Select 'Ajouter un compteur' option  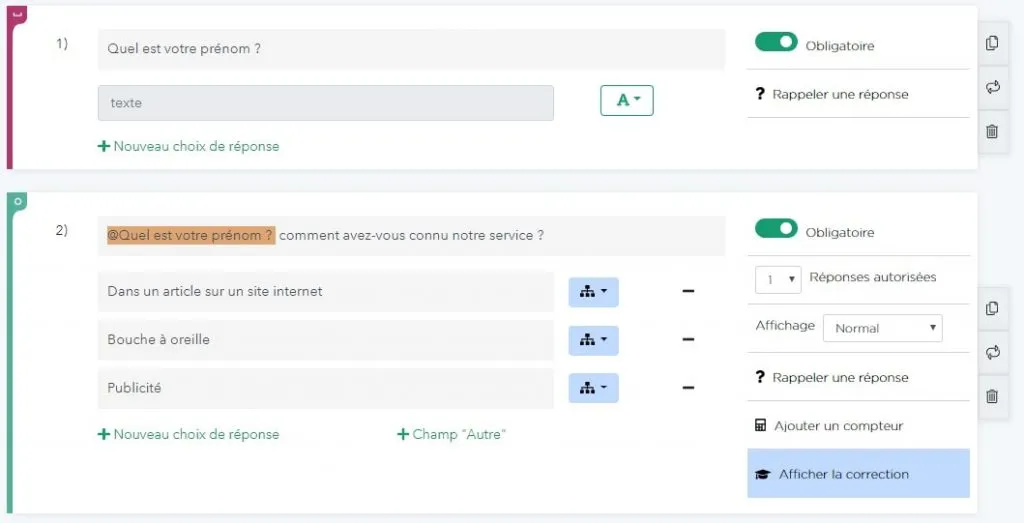point(838,426)
